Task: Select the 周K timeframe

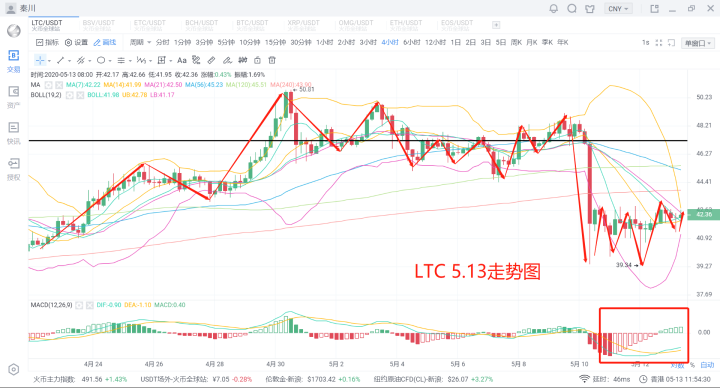Action: pyautogui.click(x=516, y=42)
